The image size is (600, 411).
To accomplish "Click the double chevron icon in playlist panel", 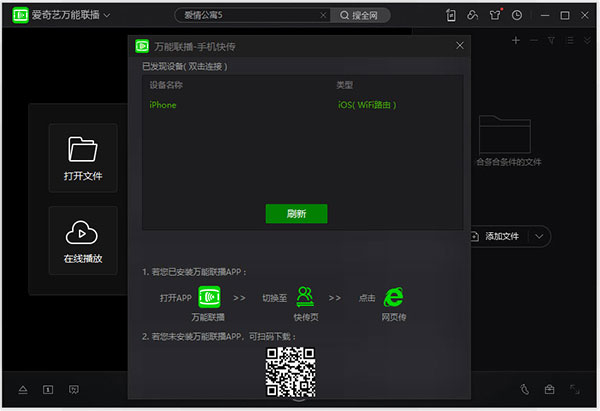I will [x=587, y=40].
